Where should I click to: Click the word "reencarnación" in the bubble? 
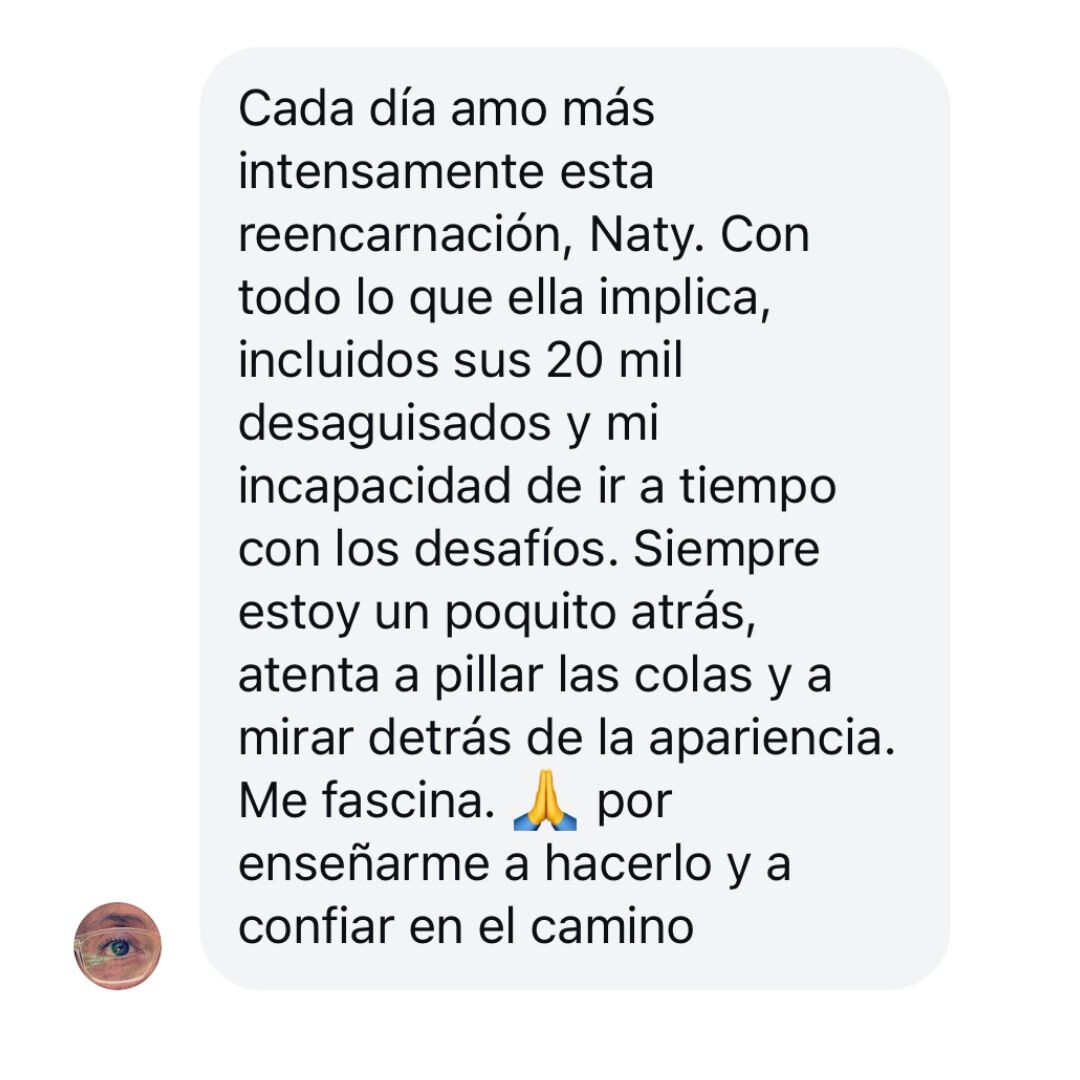point(400,236)
